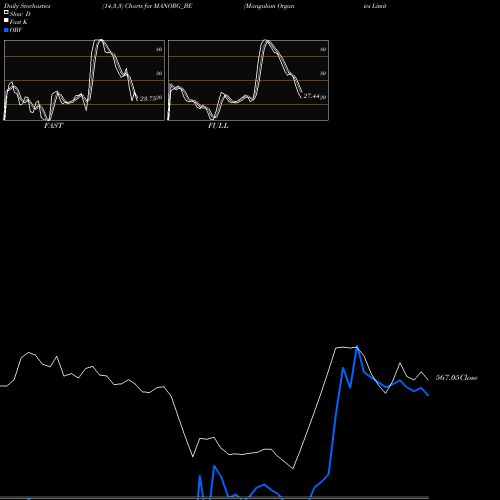
Task: Select the 'OBV' legend label
Action: [x=16, y=30]
